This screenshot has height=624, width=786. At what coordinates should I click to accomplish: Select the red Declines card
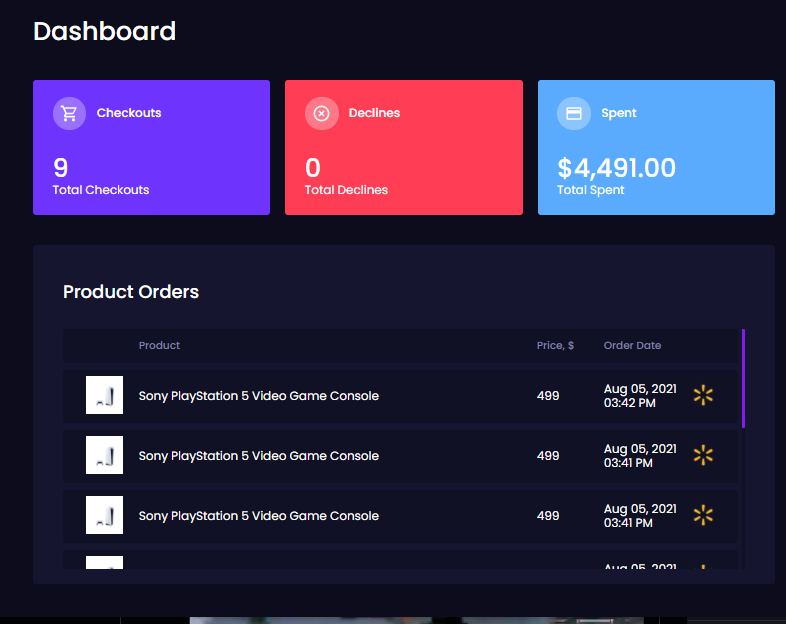point(404,147)
